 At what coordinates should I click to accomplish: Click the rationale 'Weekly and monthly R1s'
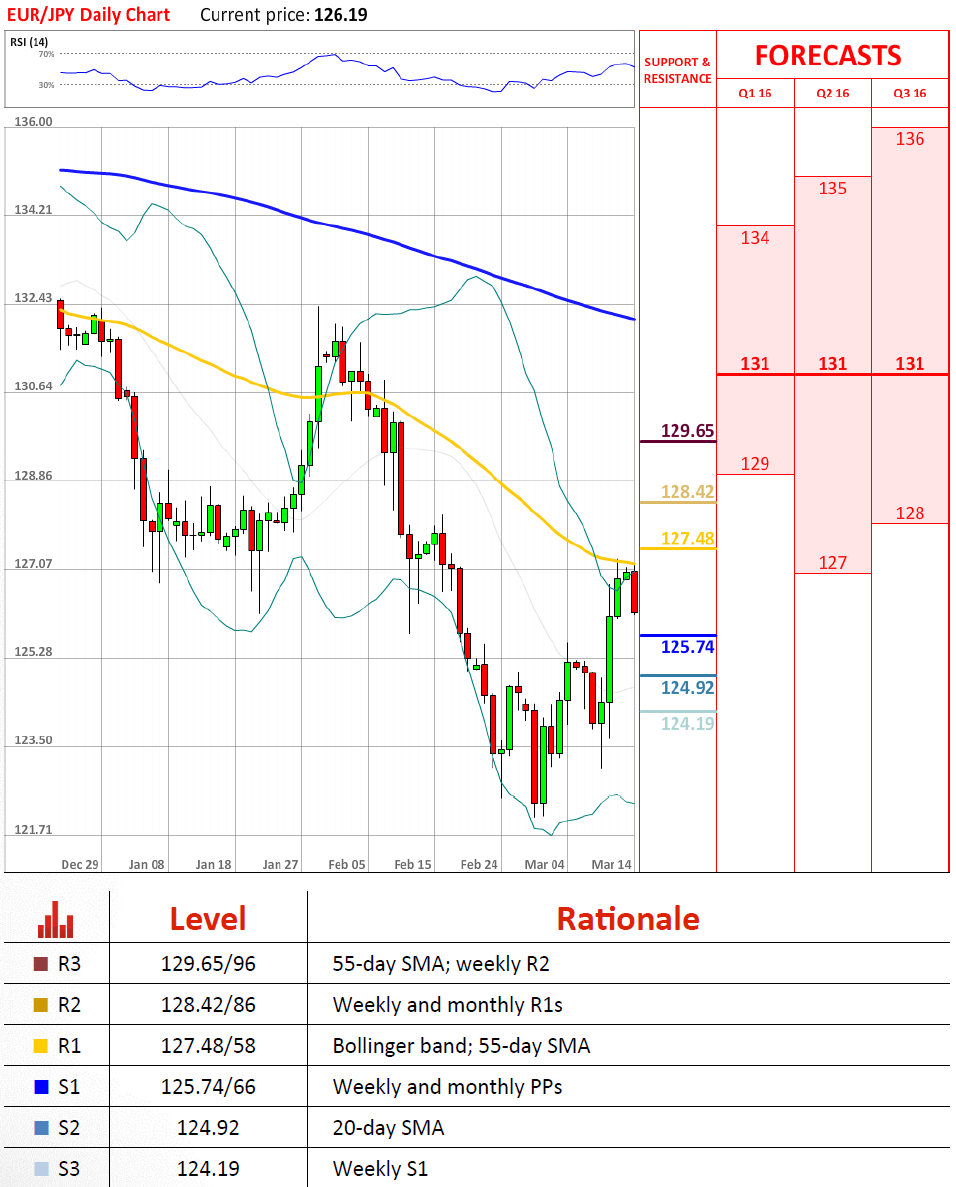448,1005
